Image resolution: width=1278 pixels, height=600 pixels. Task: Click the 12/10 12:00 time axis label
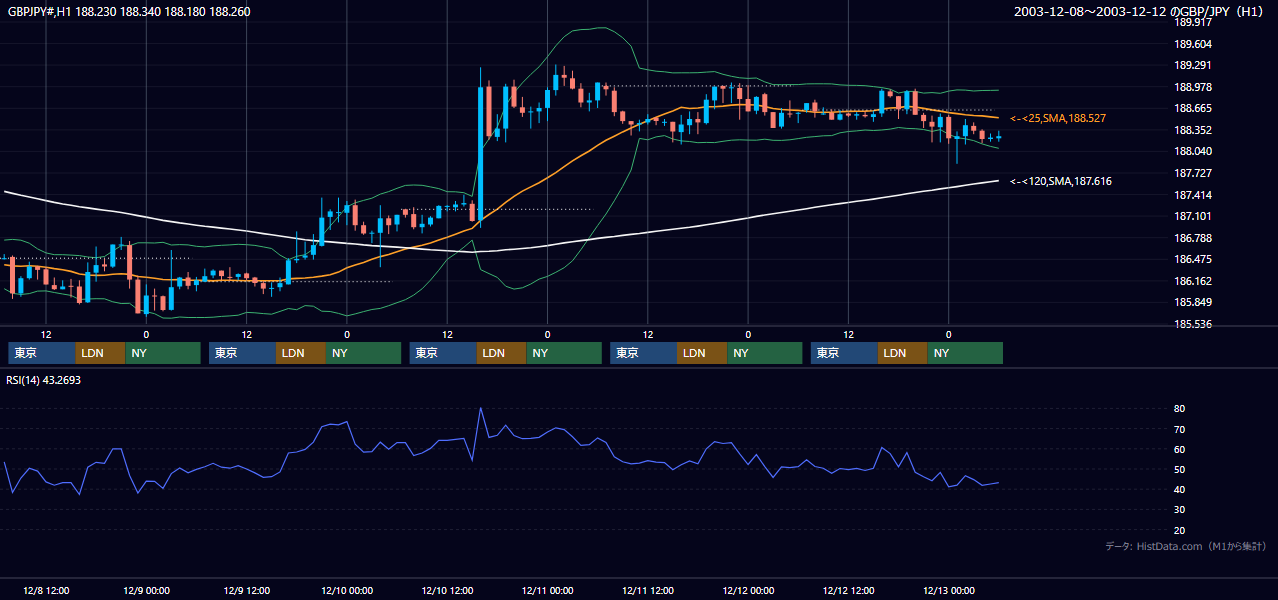447,590
